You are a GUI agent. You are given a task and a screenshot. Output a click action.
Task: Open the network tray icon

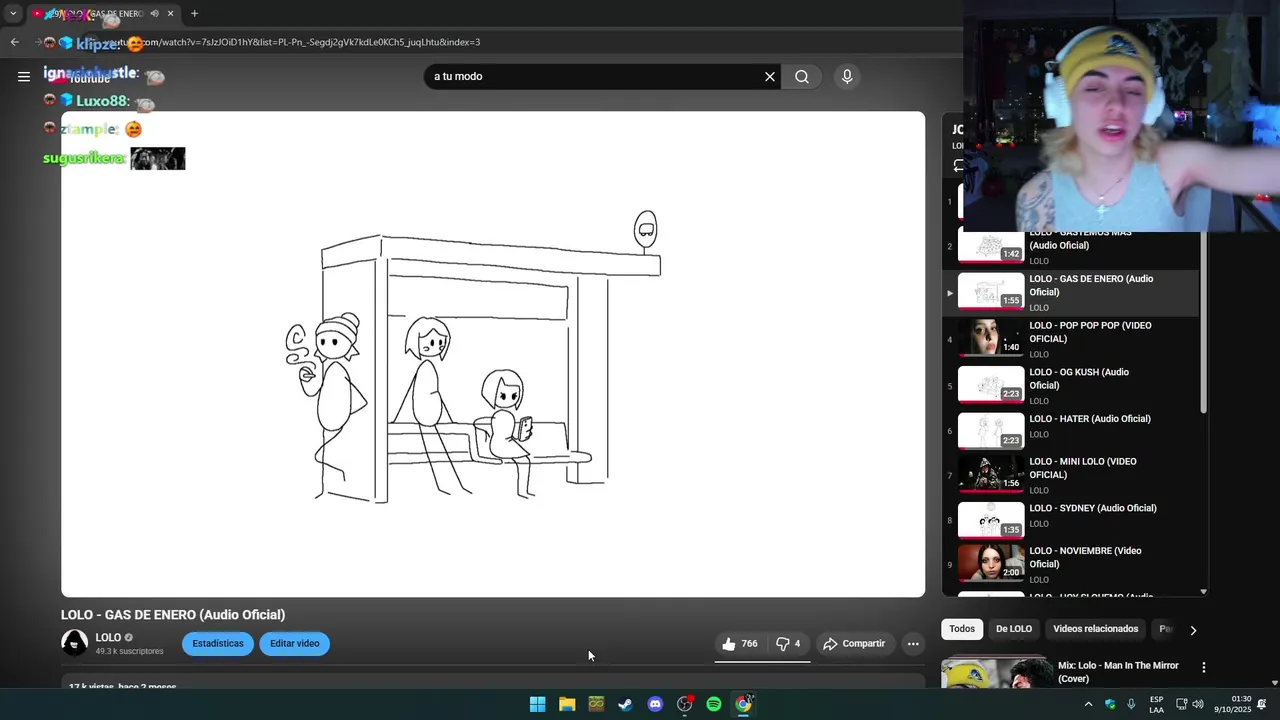[1181, 704]
